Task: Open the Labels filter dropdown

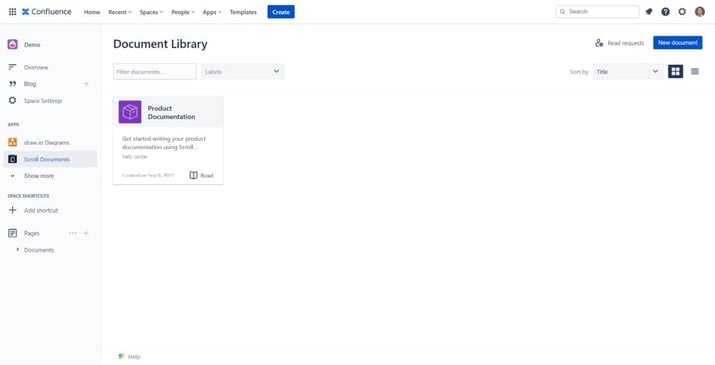Action: pyautogui.click(x=243, y=72)
